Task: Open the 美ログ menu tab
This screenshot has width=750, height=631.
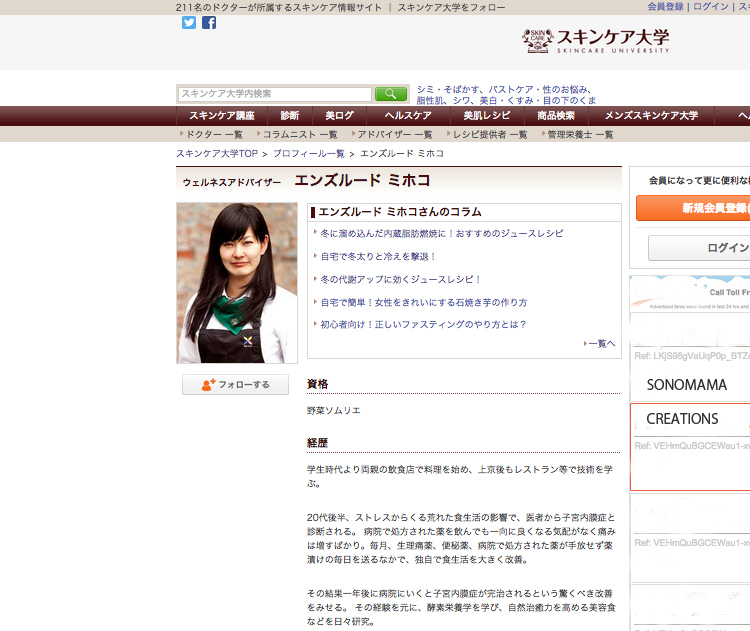Action: [339, 116]
